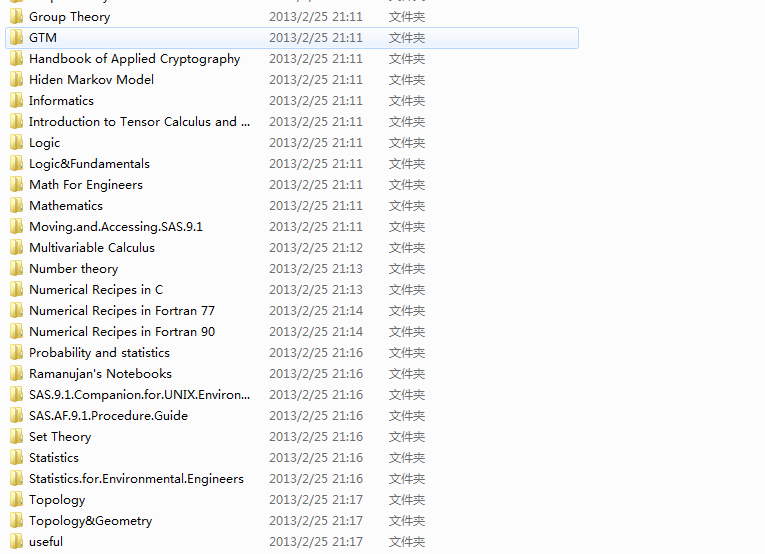Image resolution: width=765 pixels, height=554 pixels.
Task: Select the Informatics folder icon
Action: [x=16, y=101]
